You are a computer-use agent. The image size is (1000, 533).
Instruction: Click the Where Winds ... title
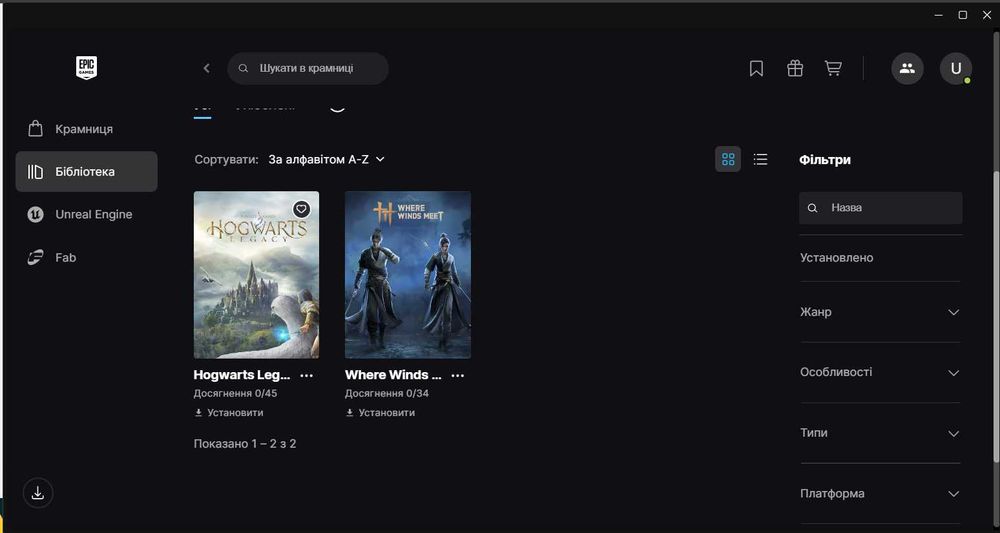click(x=393, y=375)
